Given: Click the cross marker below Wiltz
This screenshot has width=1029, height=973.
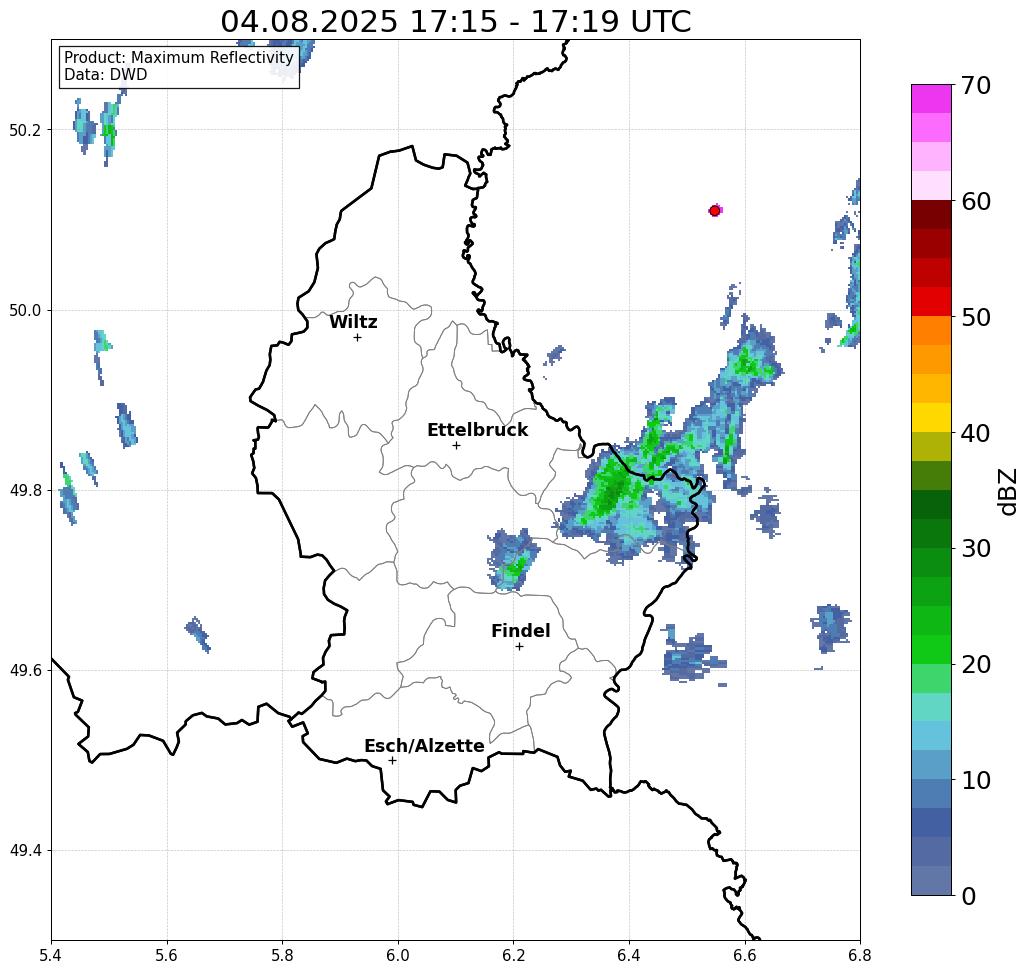Looking at the screenshot, I should point(357,337).
